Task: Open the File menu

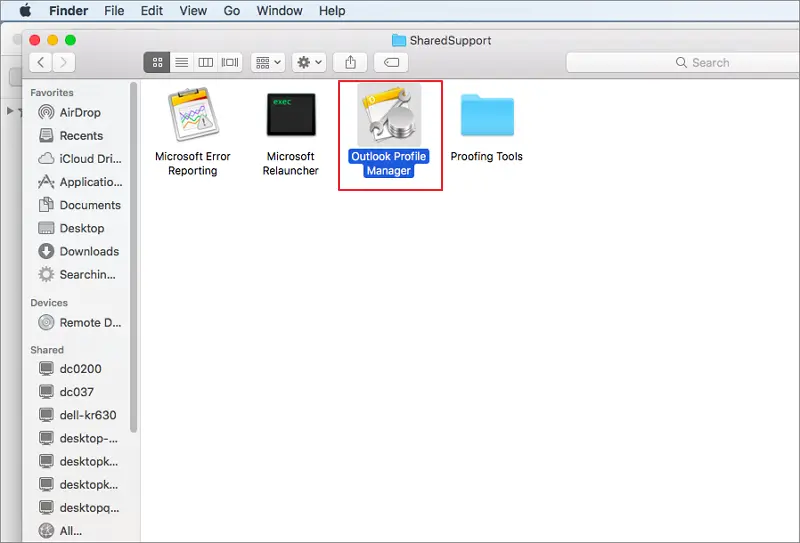Action: click(x=114, y=11)
